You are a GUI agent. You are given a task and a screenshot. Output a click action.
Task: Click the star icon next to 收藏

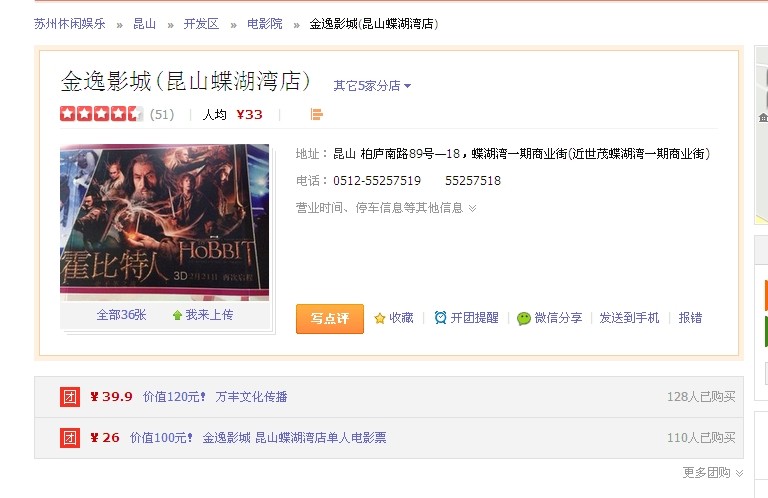(x=380, y=318)
